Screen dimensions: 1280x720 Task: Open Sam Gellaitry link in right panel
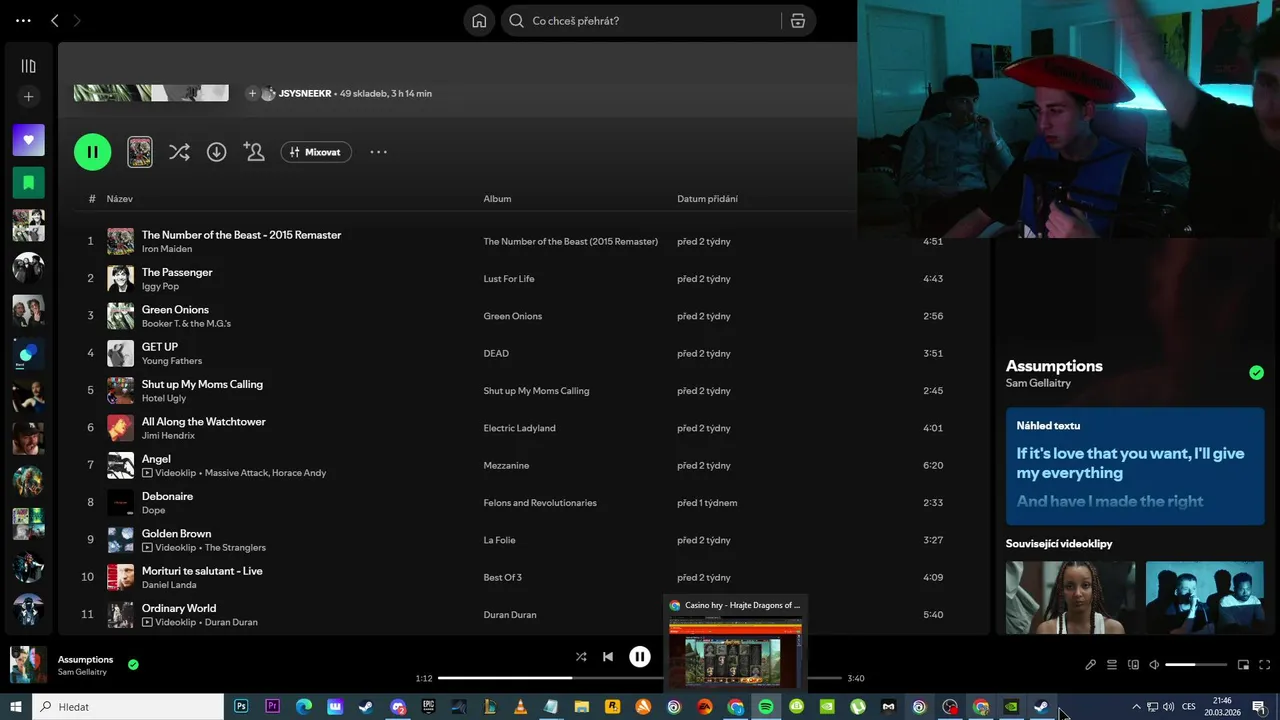coord(1038,383)
